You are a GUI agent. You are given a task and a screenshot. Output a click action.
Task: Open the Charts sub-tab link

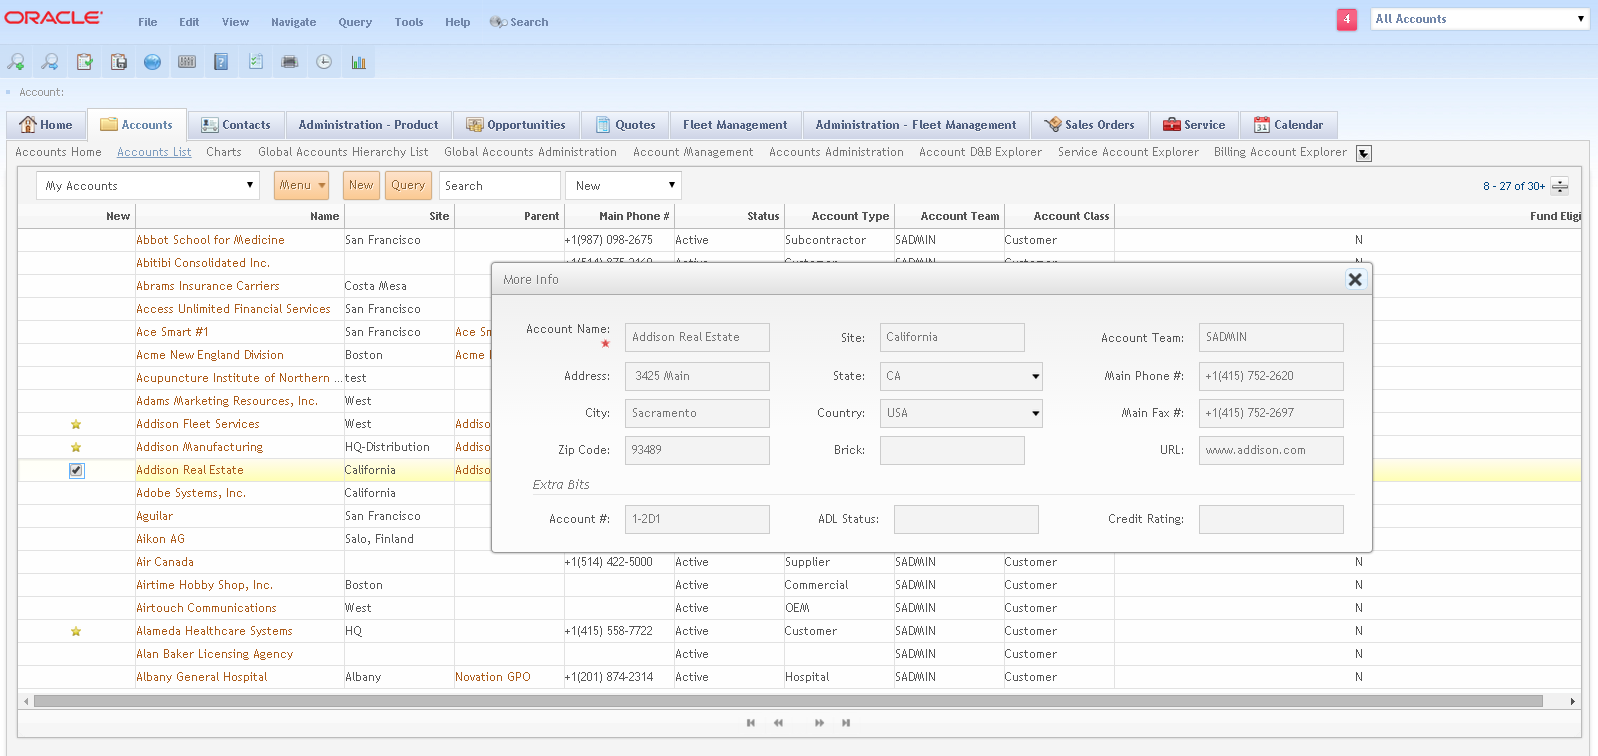click(224, 152)
